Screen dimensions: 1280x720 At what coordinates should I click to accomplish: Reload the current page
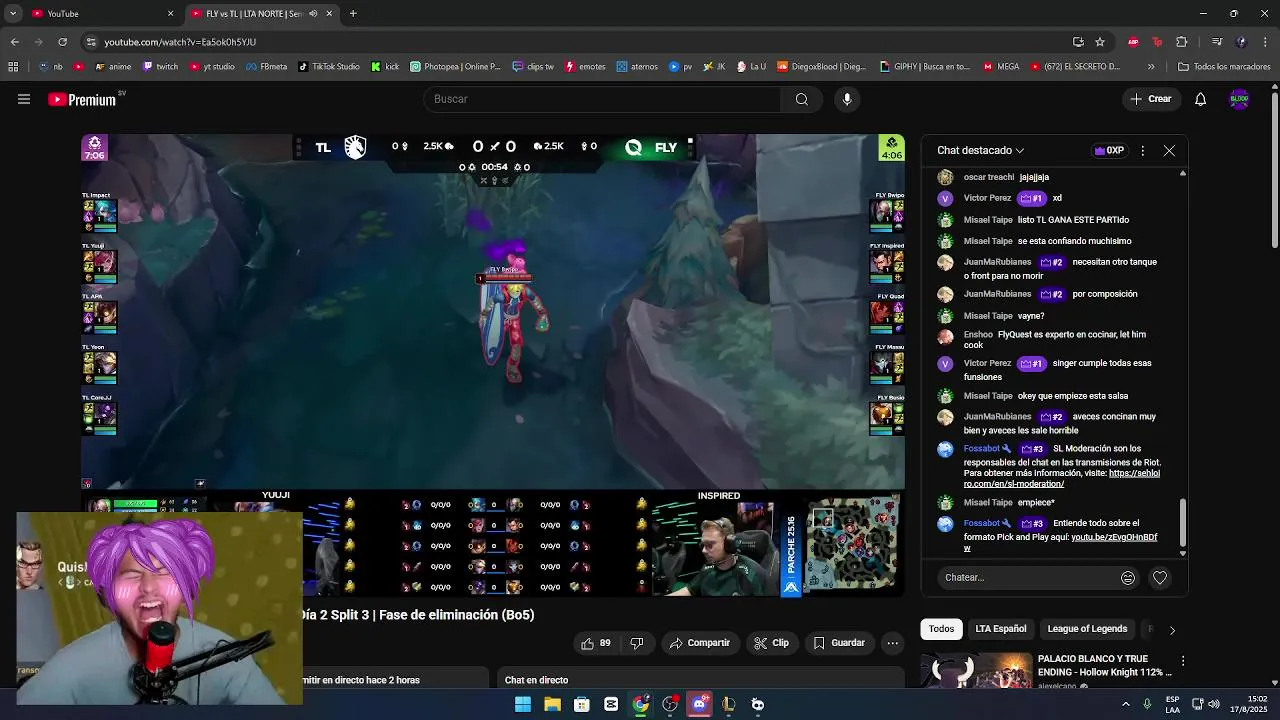click(x=62, y=42)
